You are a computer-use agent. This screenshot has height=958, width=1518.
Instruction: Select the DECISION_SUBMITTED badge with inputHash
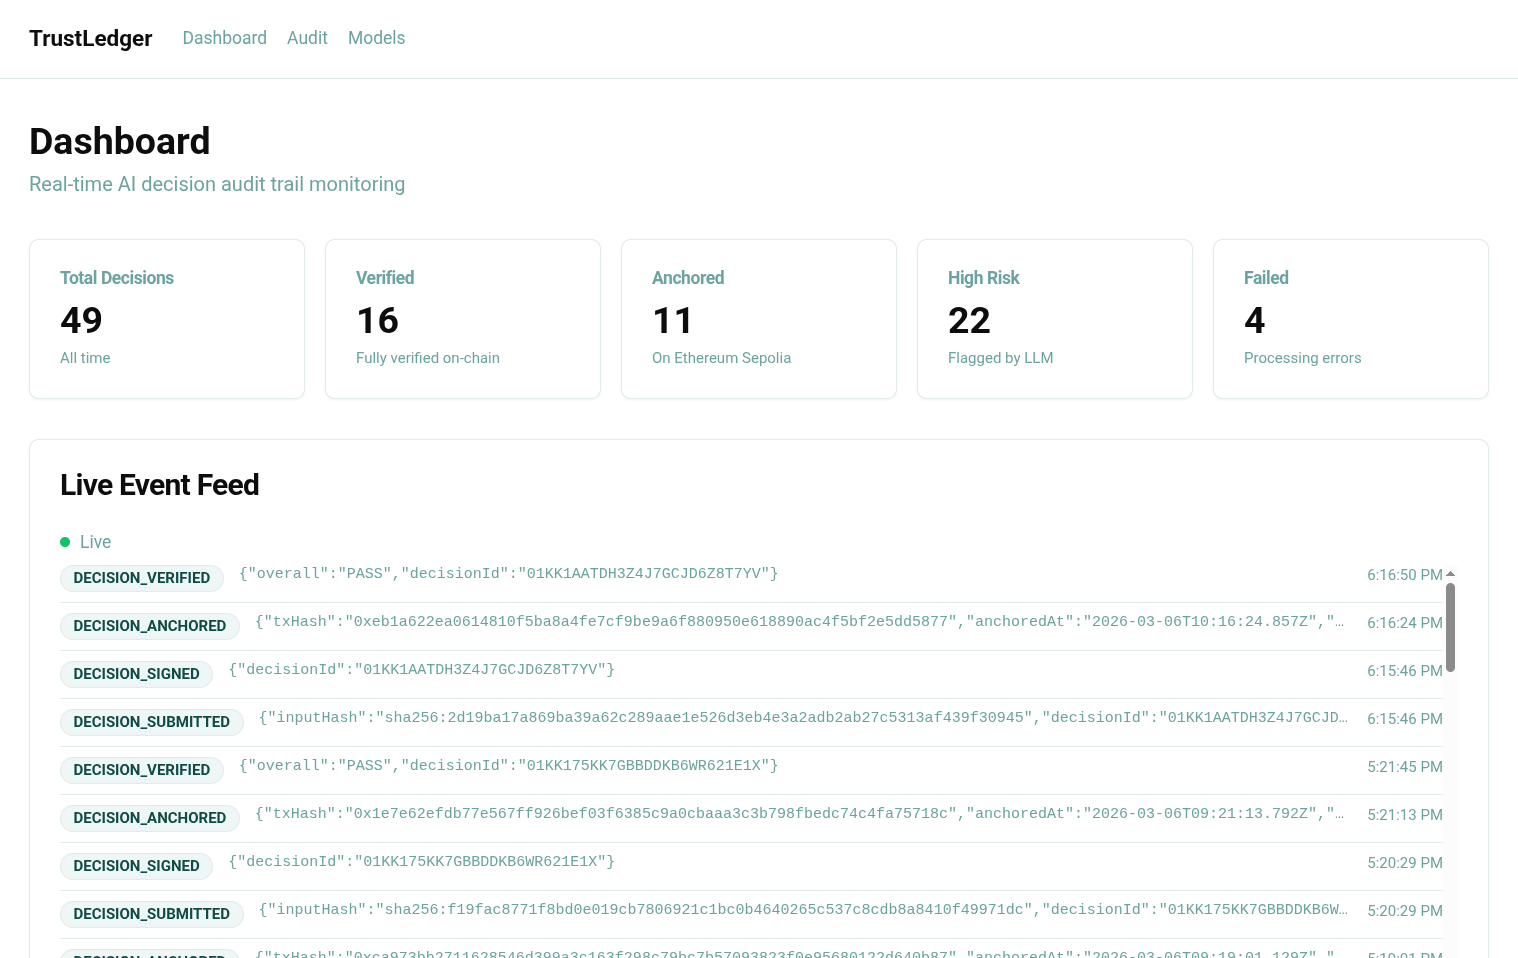[151, 722]
